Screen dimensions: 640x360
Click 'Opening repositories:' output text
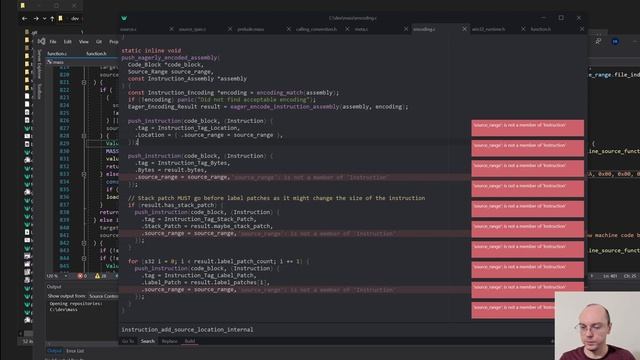tap(76, 304)
